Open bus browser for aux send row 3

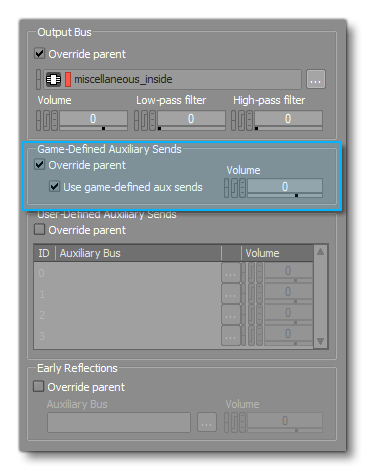[x=231, y=336]
